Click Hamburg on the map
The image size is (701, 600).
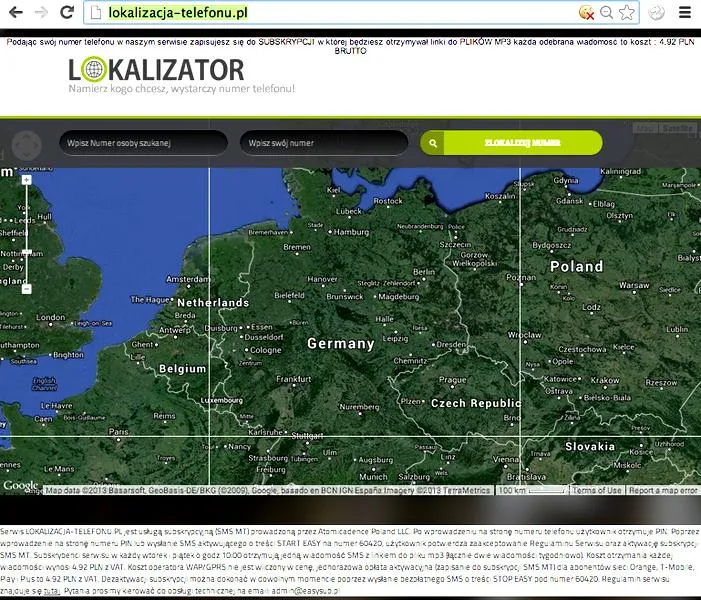[351, 232]
